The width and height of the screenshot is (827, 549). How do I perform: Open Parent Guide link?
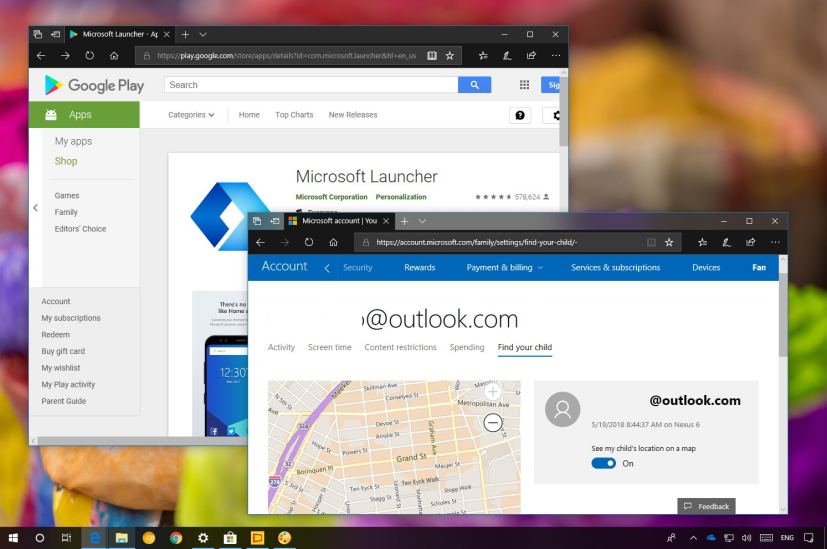(x=64, y=401)
